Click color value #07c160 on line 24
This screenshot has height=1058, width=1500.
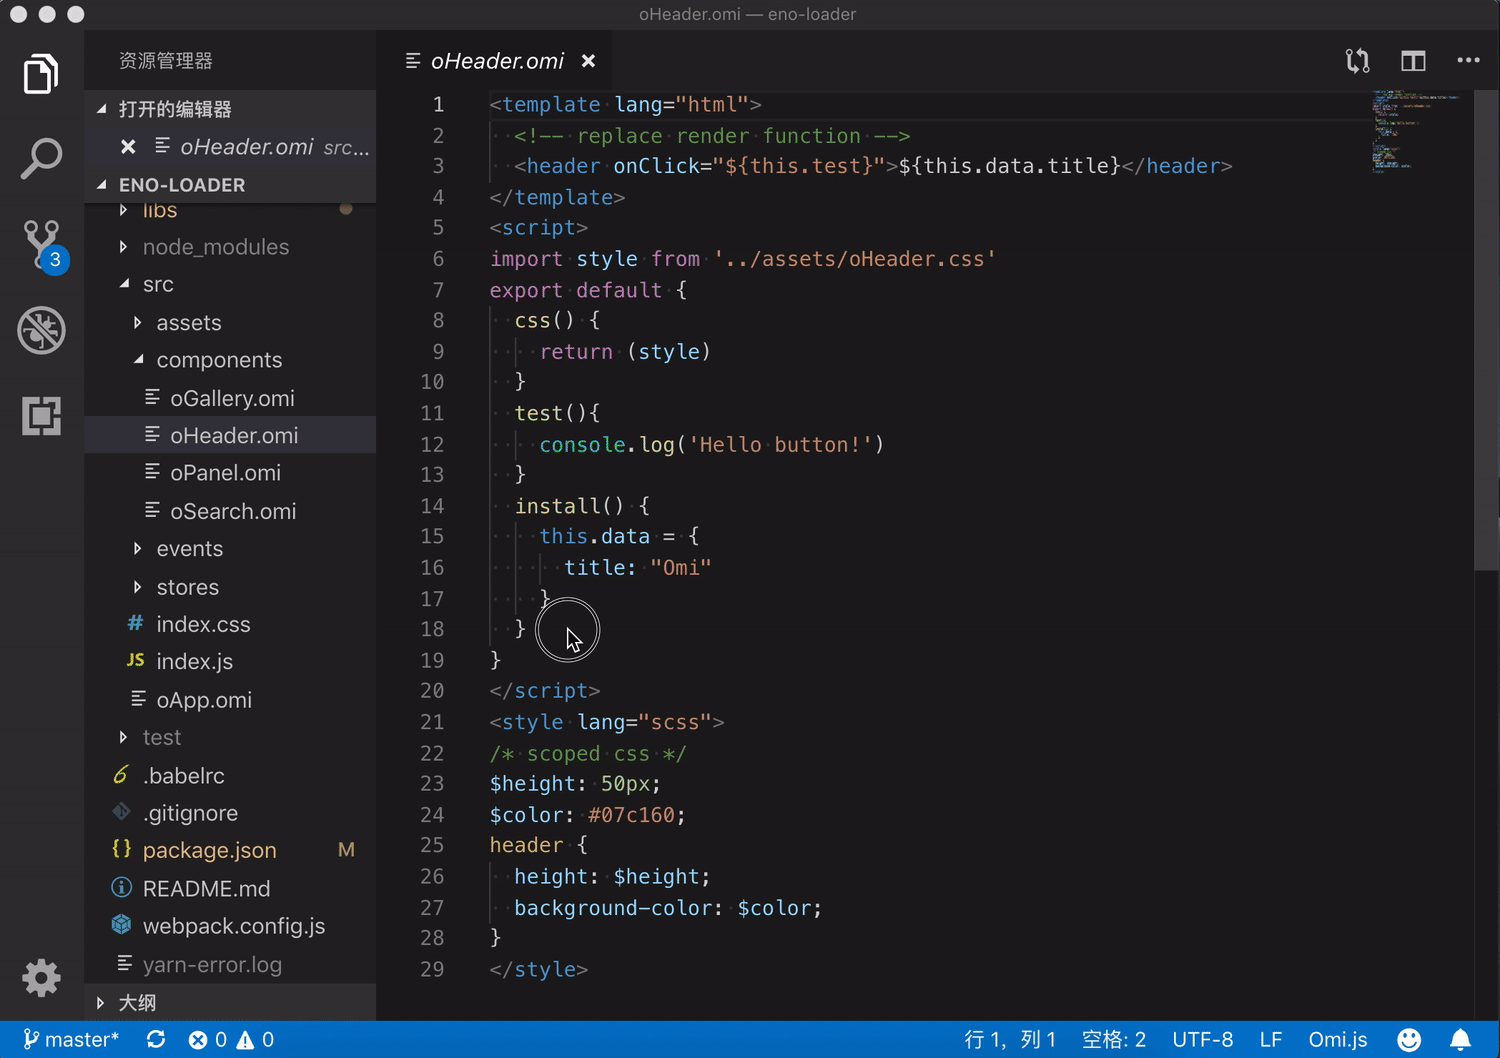click(631, 815)
